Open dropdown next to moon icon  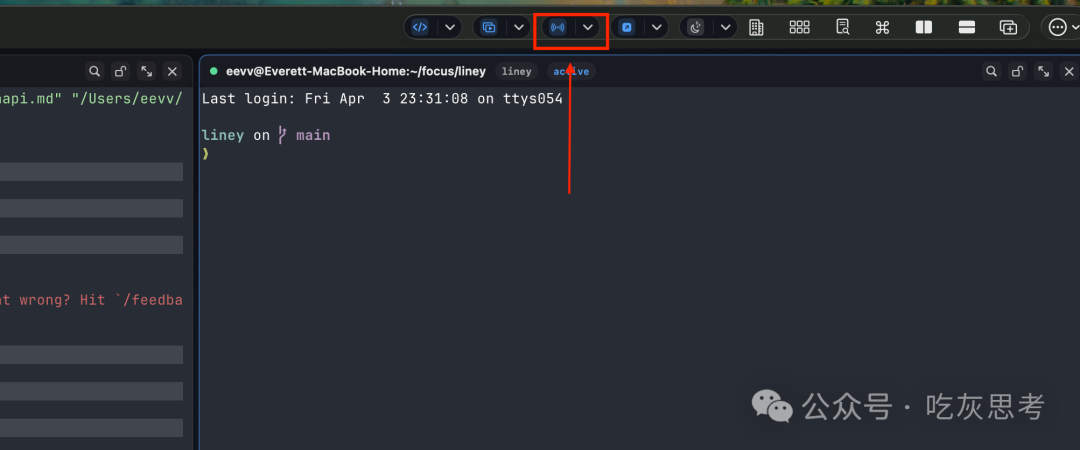pos(725,28)
